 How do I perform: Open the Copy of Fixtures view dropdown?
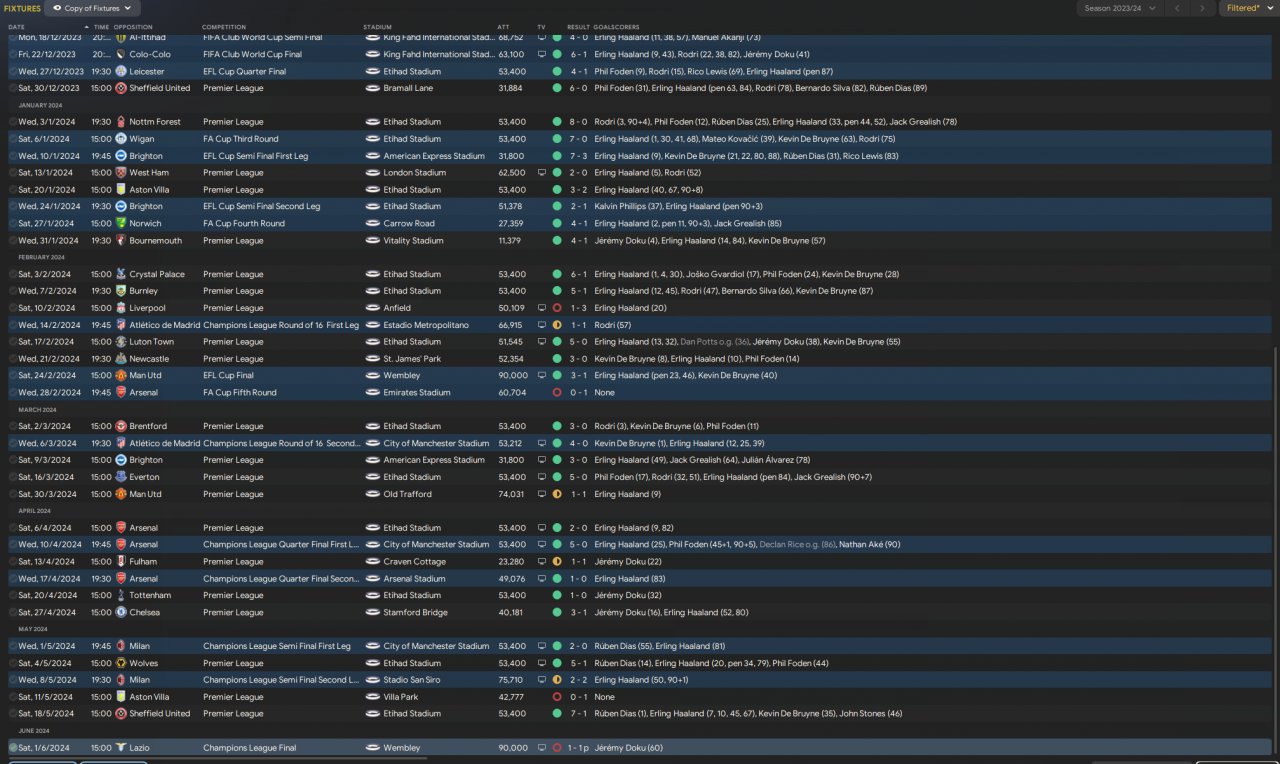(x=90, y=8)
